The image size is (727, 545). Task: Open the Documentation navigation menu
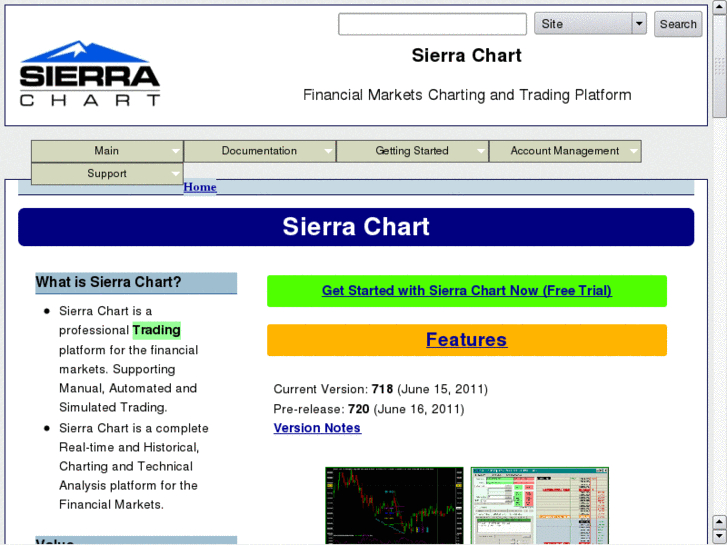260,151
